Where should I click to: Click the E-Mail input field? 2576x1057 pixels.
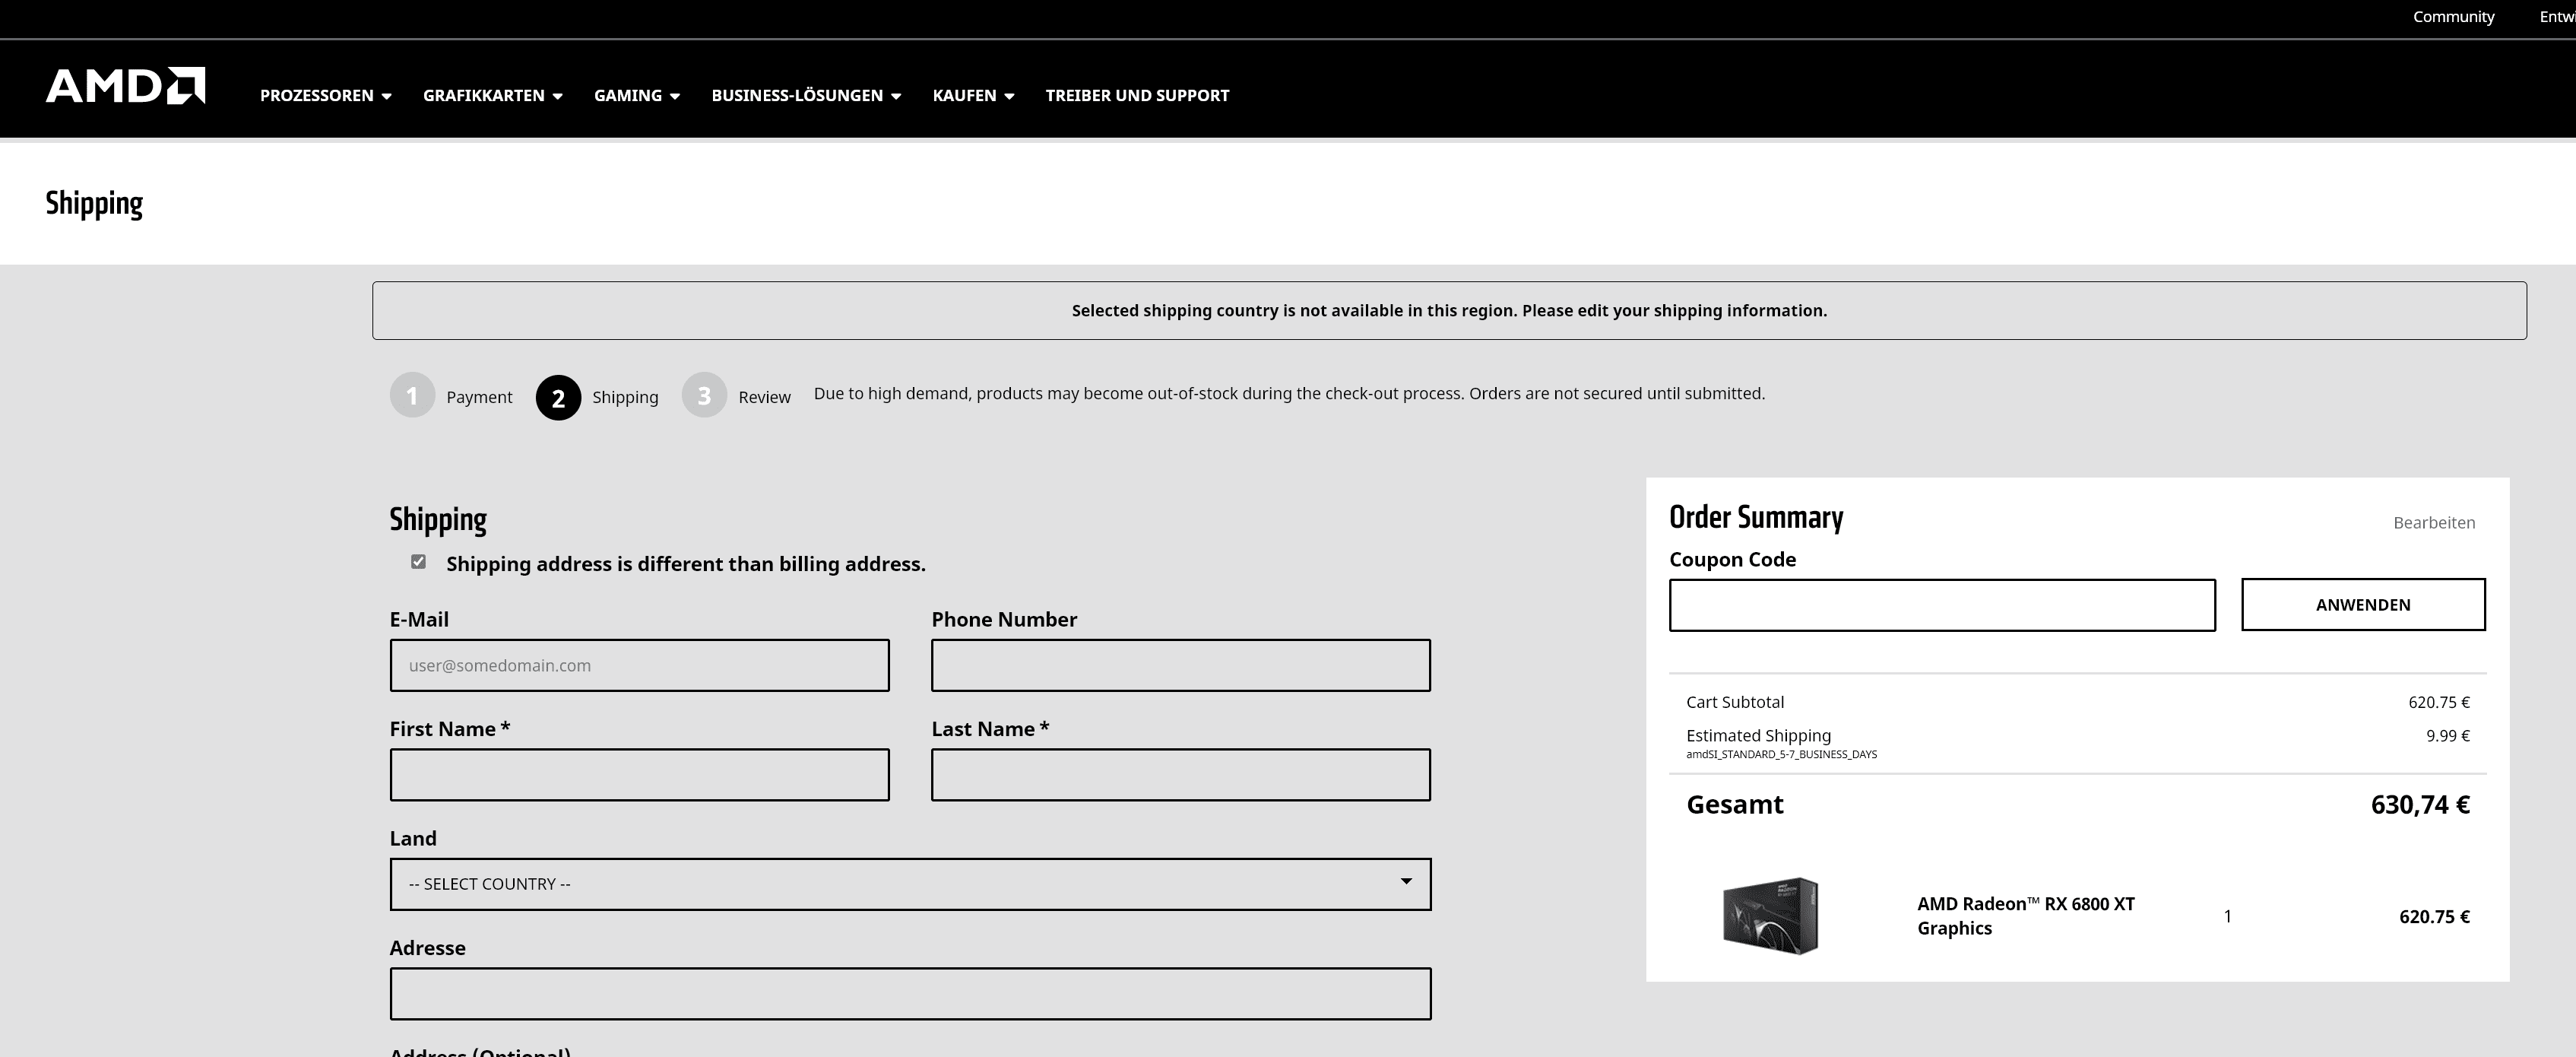tap(639, 666)
